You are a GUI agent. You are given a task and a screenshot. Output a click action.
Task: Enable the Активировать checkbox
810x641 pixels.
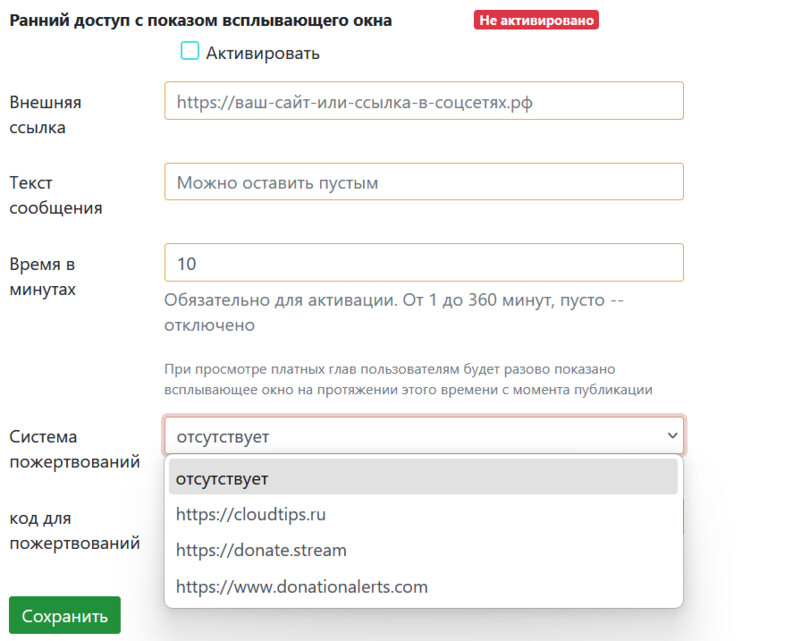tap(189, 51)
